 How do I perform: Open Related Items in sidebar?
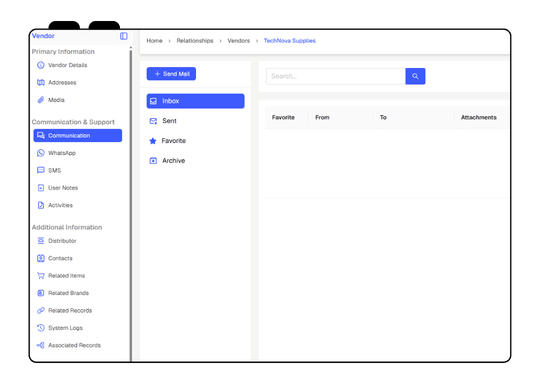click(77, 276)
